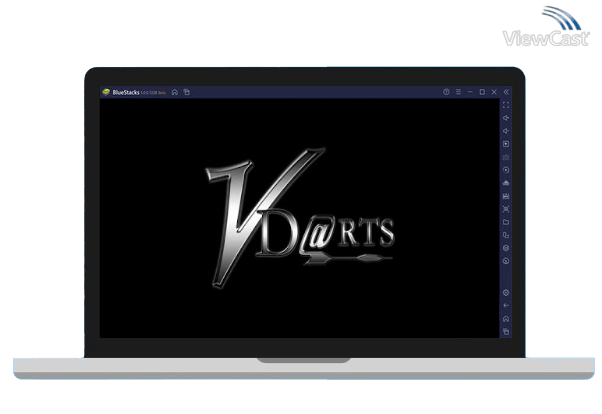602x414 pixels.
Task: Click the floppy-disk-like save icon in sidebar
Action: click(506, 196)
